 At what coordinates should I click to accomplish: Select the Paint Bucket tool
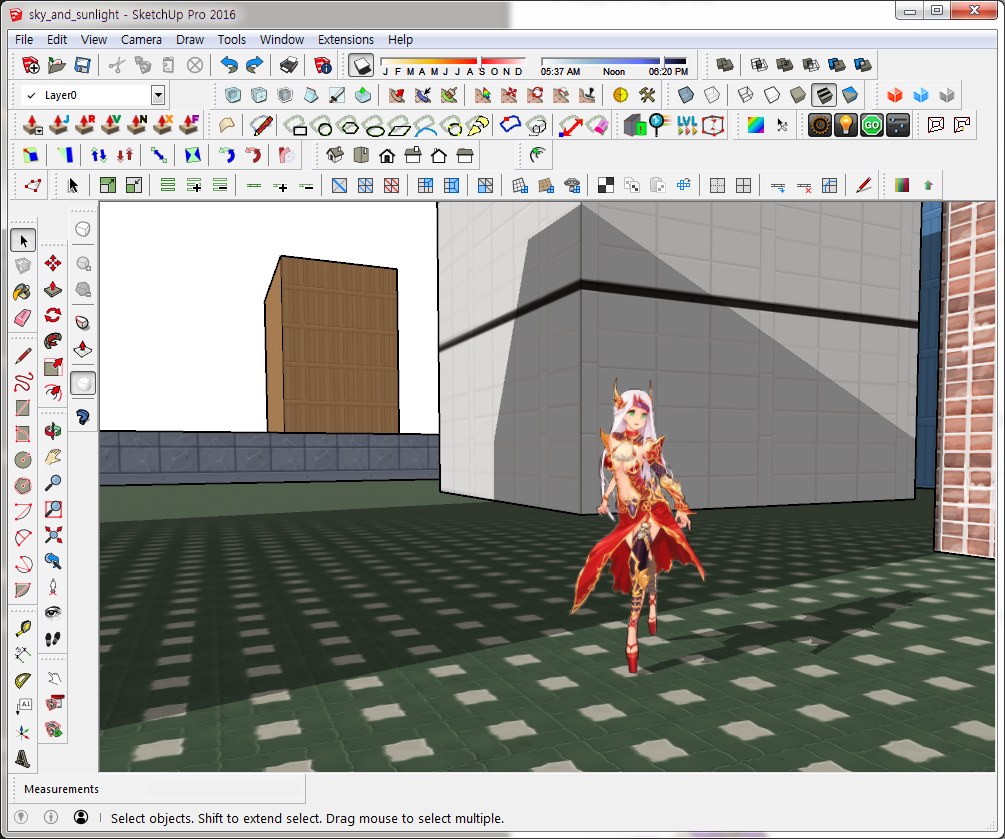(x=22, y=292)
